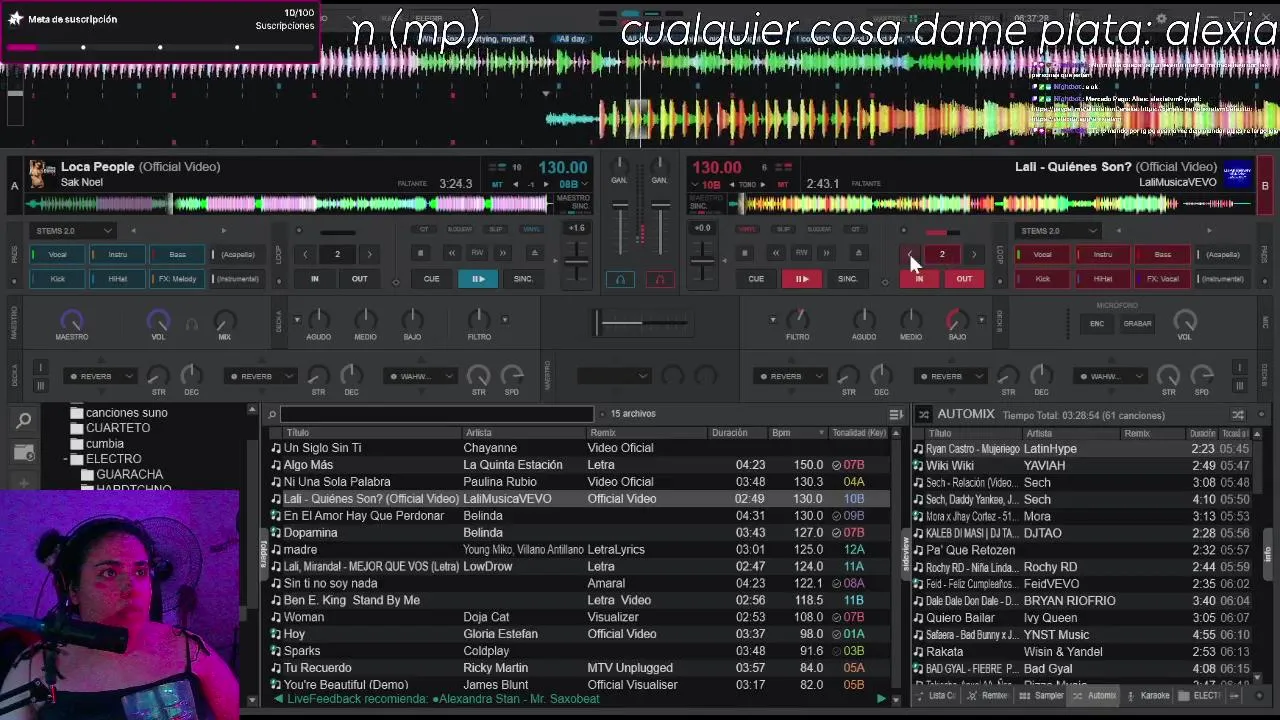1280x720 pixels.
Task: Click deck A letter A indicator
Action: [14, 186]
